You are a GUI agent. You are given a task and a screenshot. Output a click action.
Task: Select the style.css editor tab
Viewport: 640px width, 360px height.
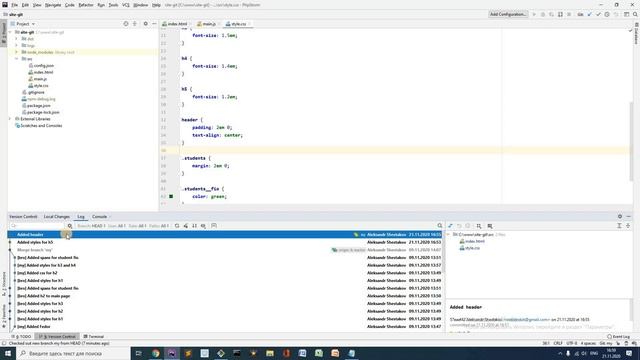tap(238, 24)
